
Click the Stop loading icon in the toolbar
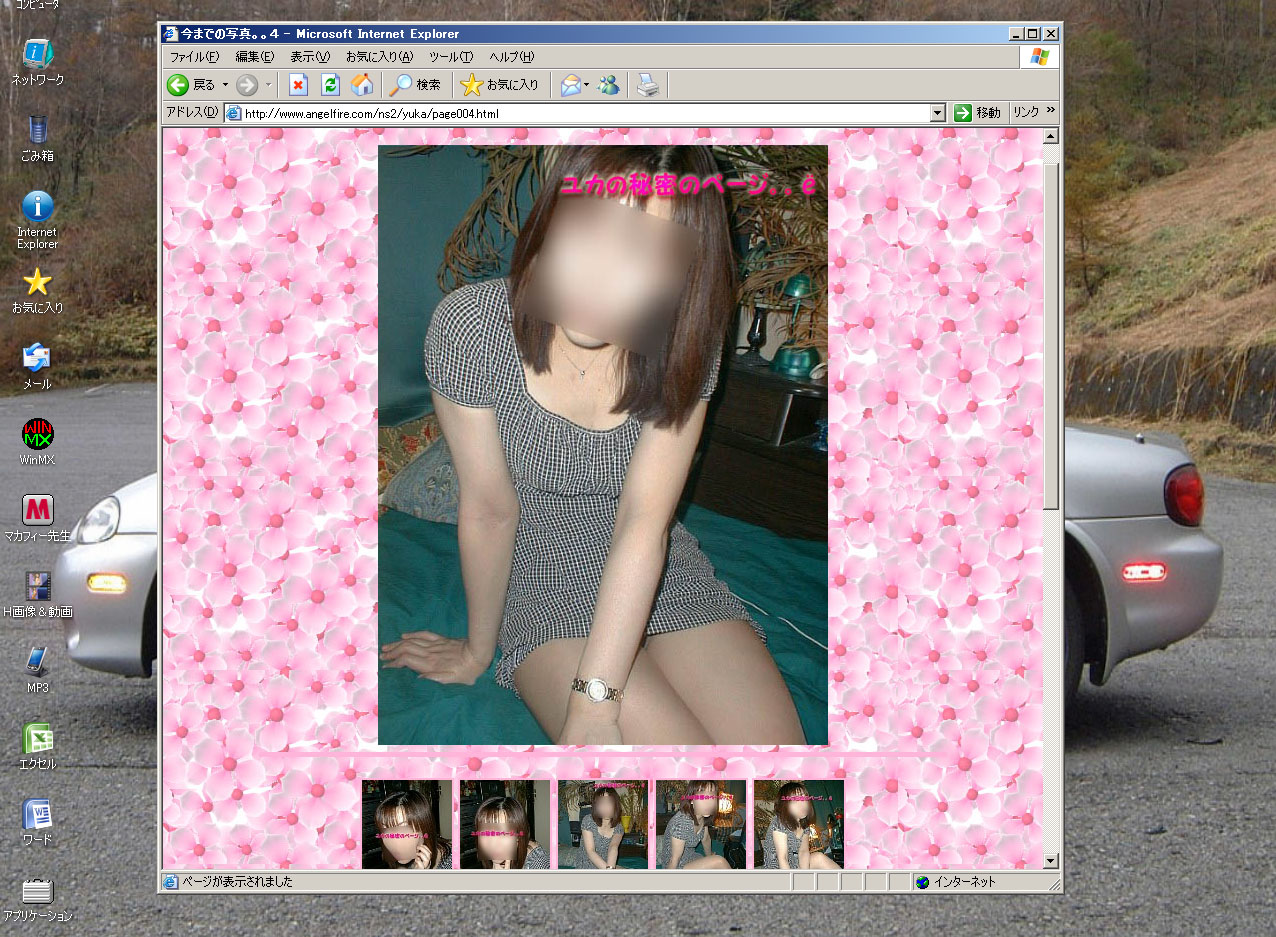tap(298, 85)
